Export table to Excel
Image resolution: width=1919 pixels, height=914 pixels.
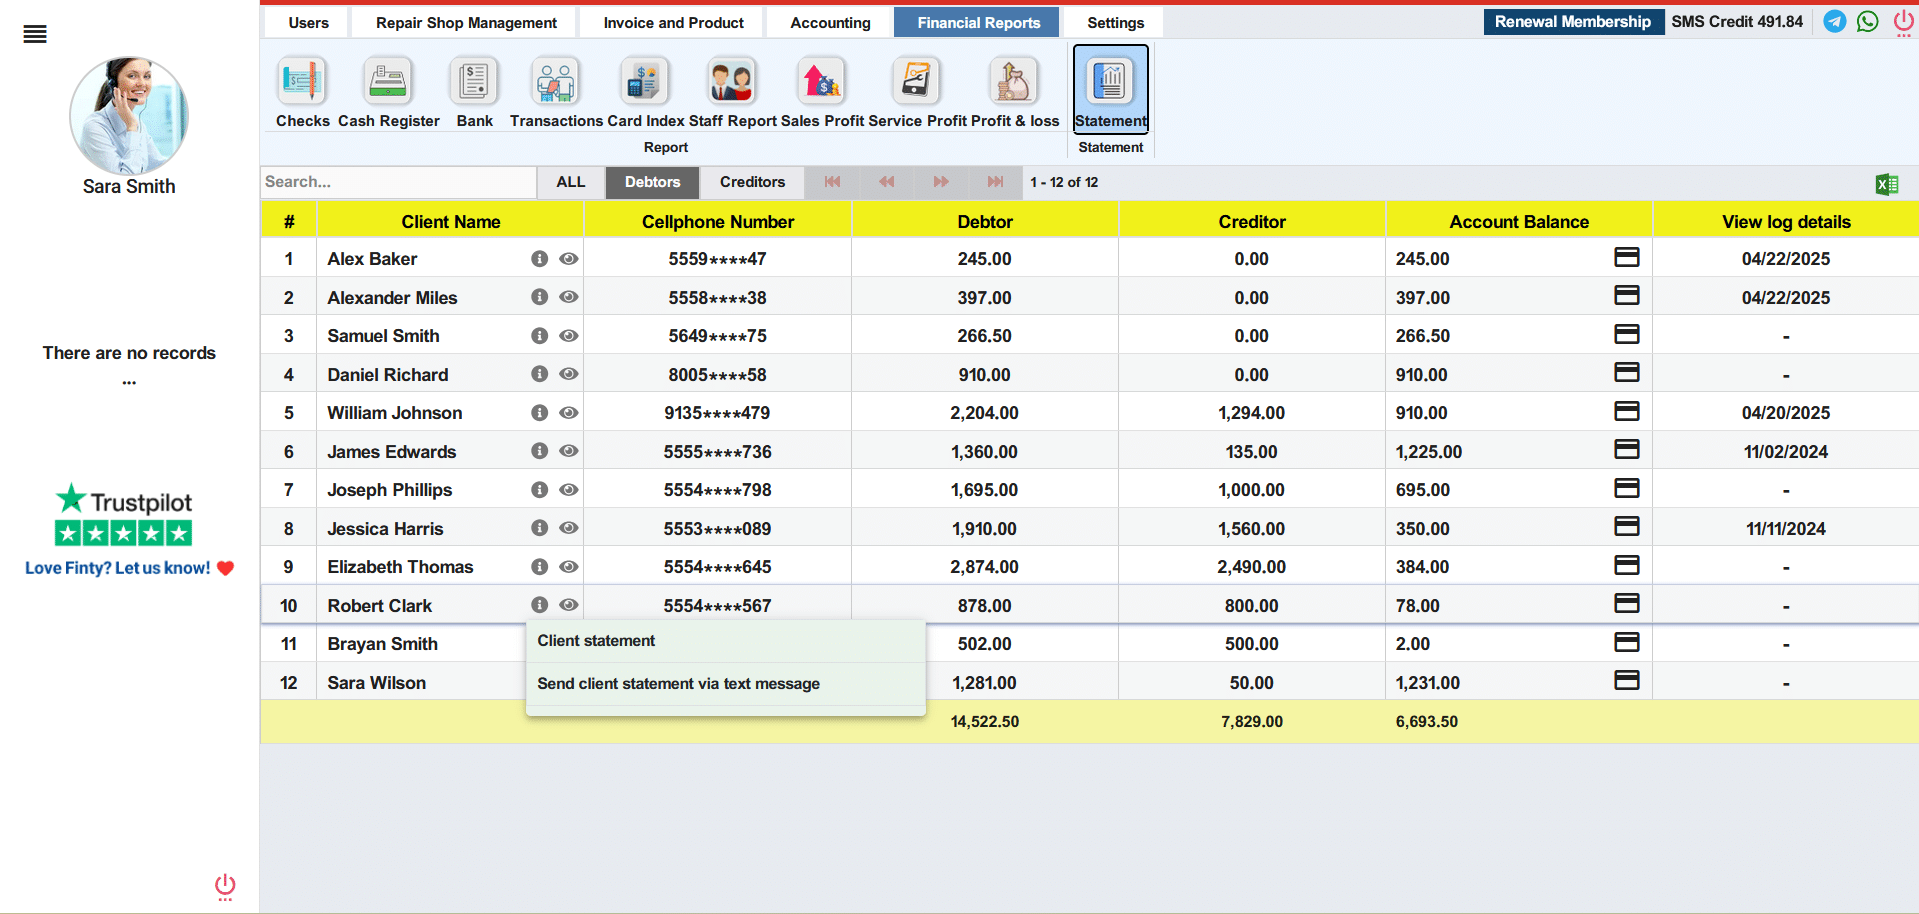[1887, 184]
